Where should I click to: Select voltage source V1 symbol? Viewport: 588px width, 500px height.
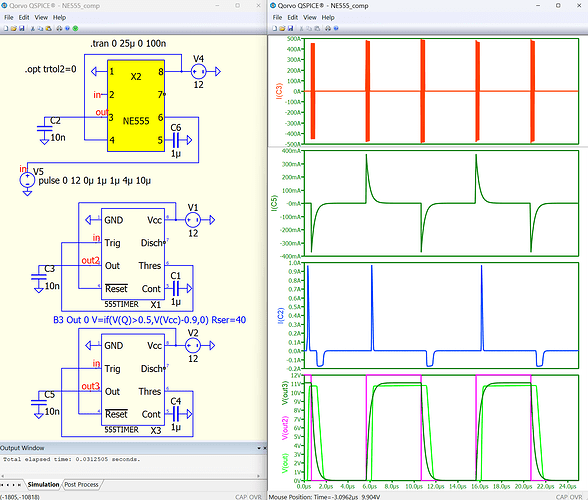click(x=193, y=220)
